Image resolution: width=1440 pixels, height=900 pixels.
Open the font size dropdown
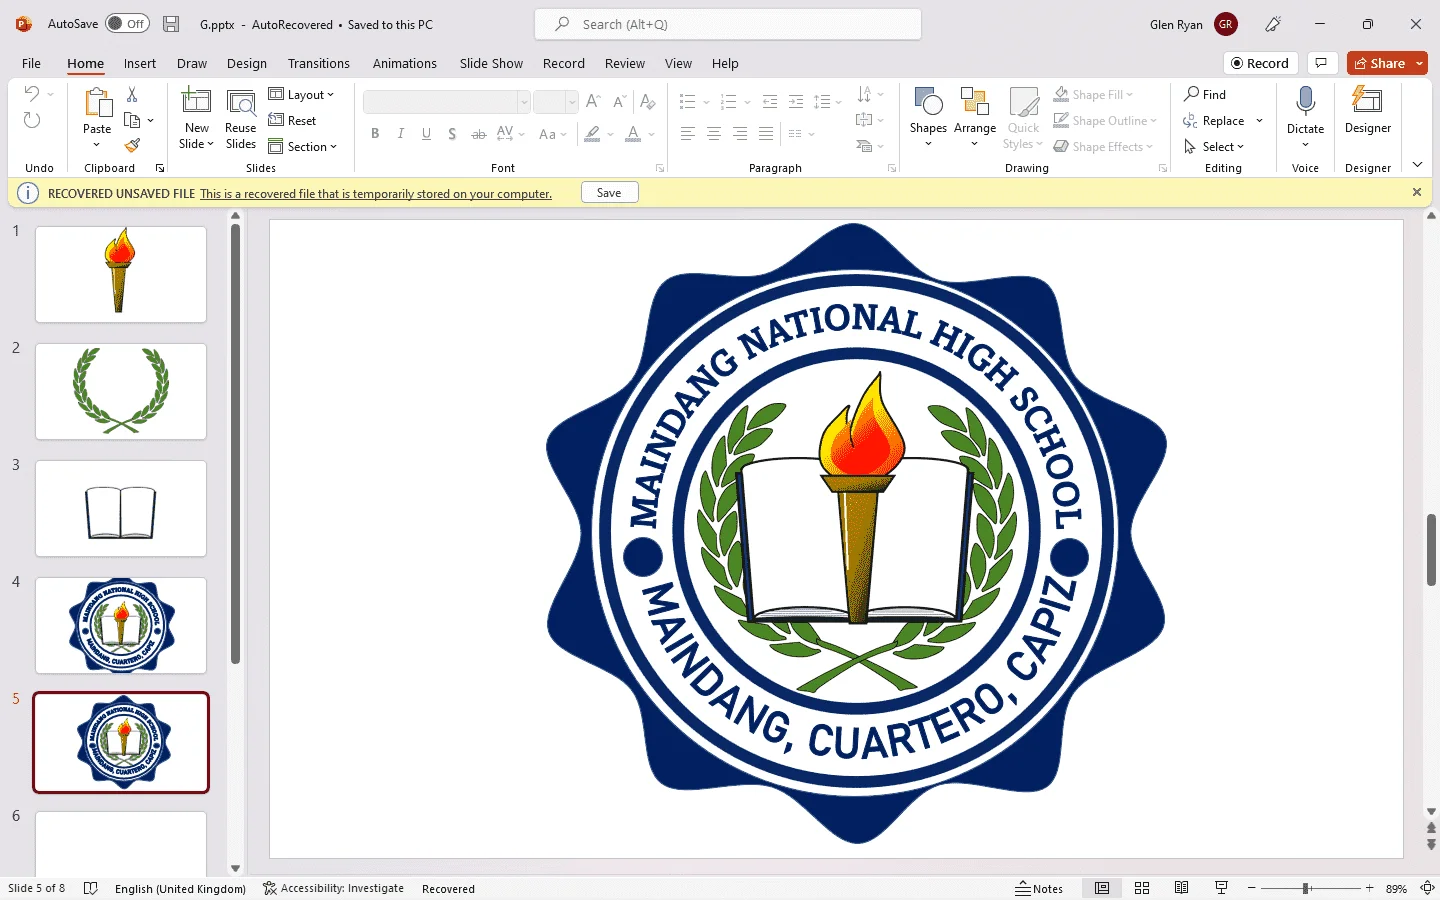[x=572, y=102]
